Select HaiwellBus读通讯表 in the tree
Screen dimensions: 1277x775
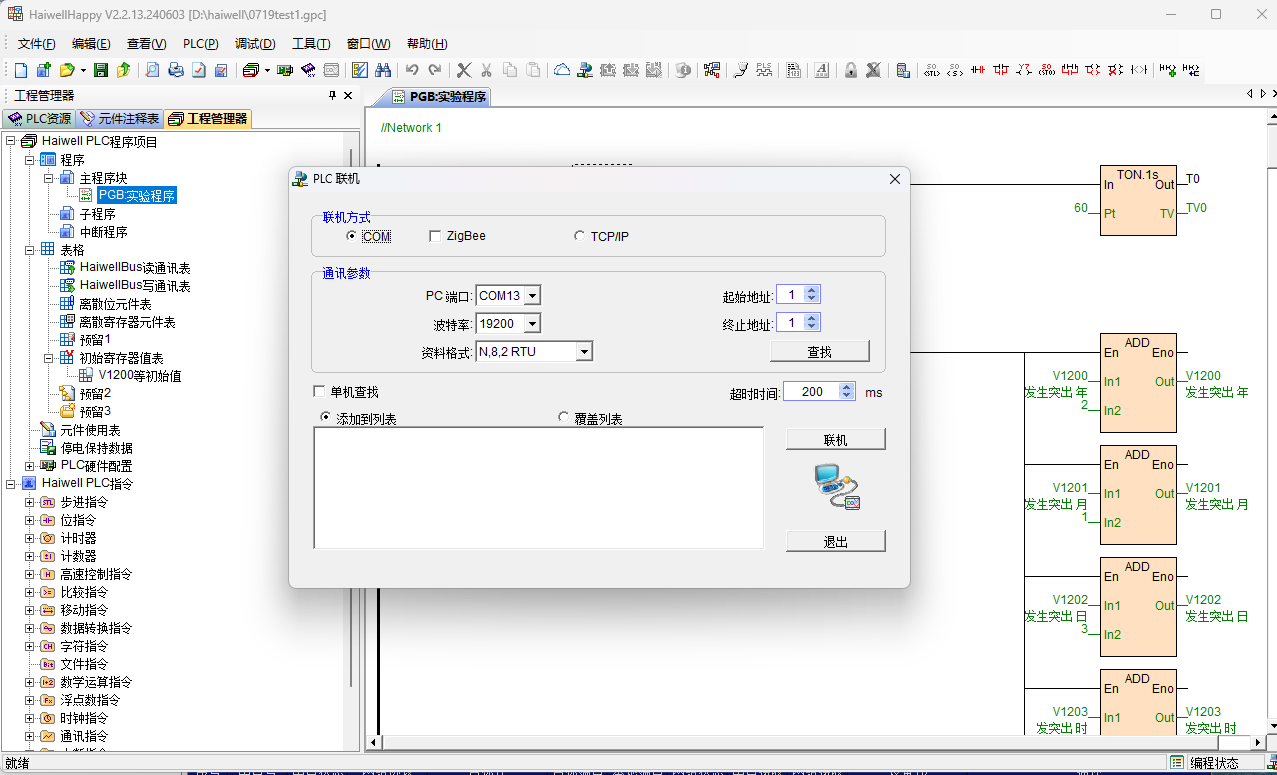(x=135, y=268)
